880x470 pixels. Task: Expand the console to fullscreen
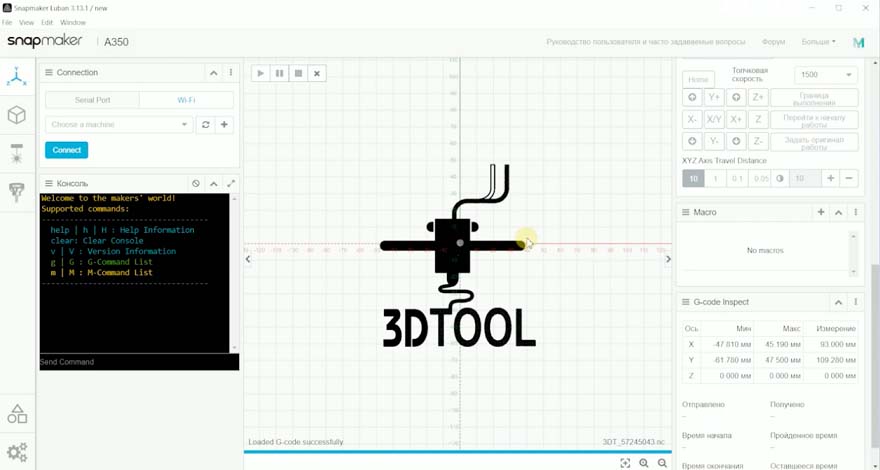click(x=231, y=184)
